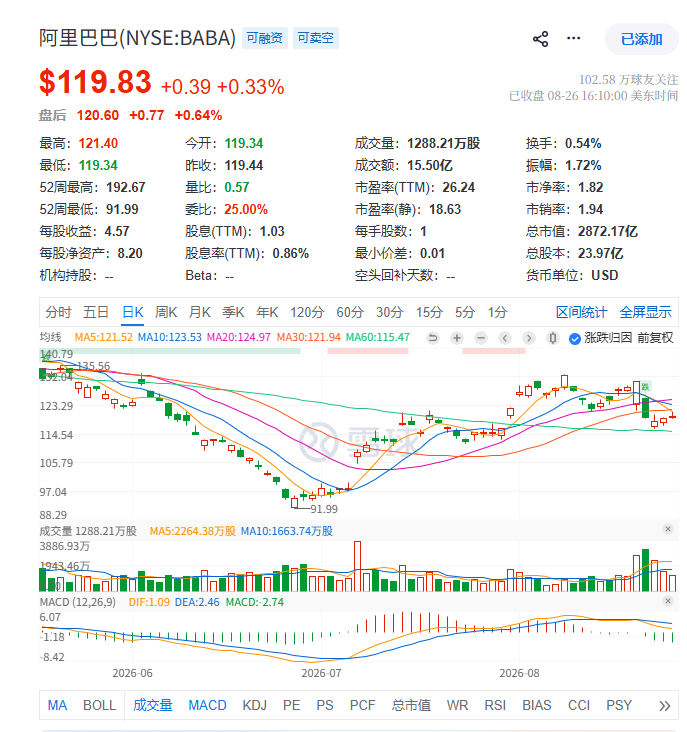Click the 可卖空 short-selling tag
The image size is (687, 732).
pyautogui.click(x=315, y=38)
